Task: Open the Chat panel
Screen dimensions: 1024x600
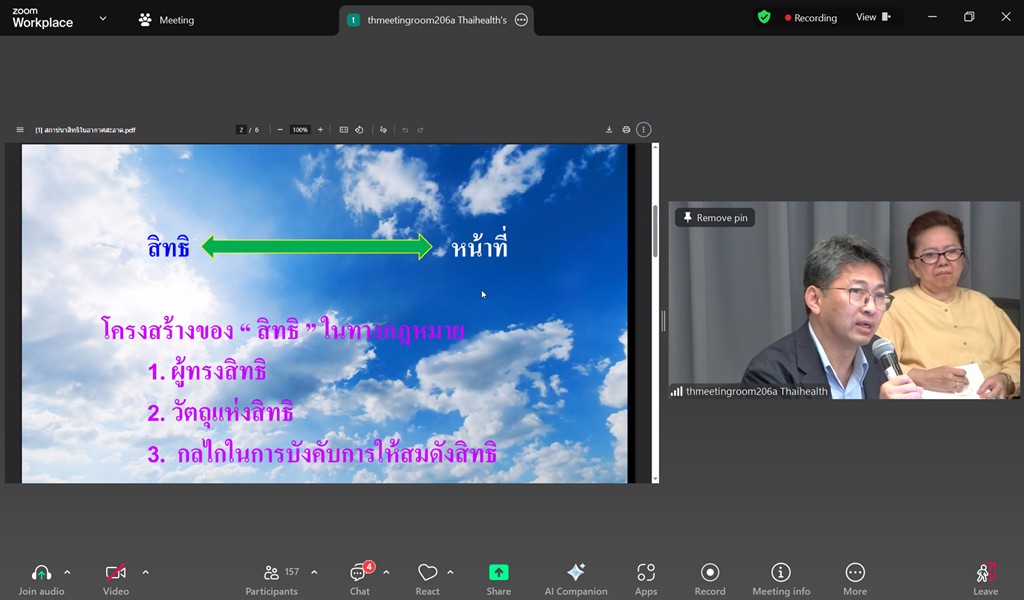Action: tap(359, 573)
